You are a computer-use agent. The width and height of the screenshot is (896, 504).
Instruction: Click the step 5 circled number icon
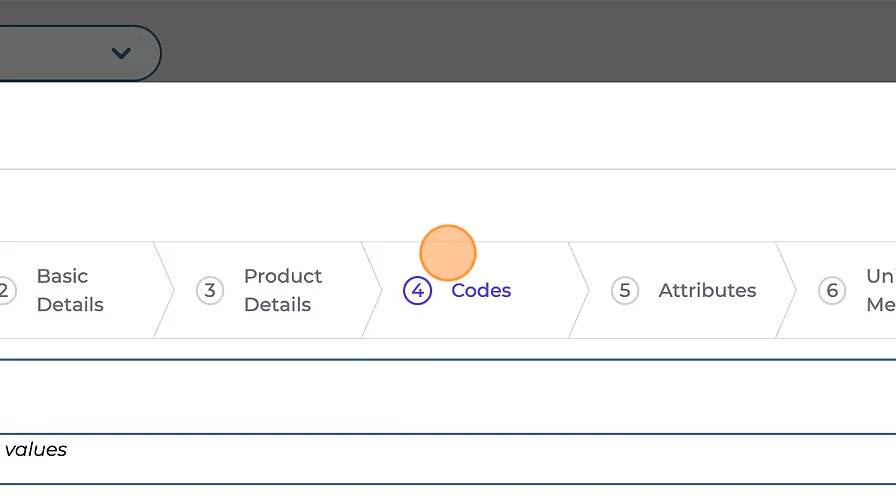coord(625,291)
